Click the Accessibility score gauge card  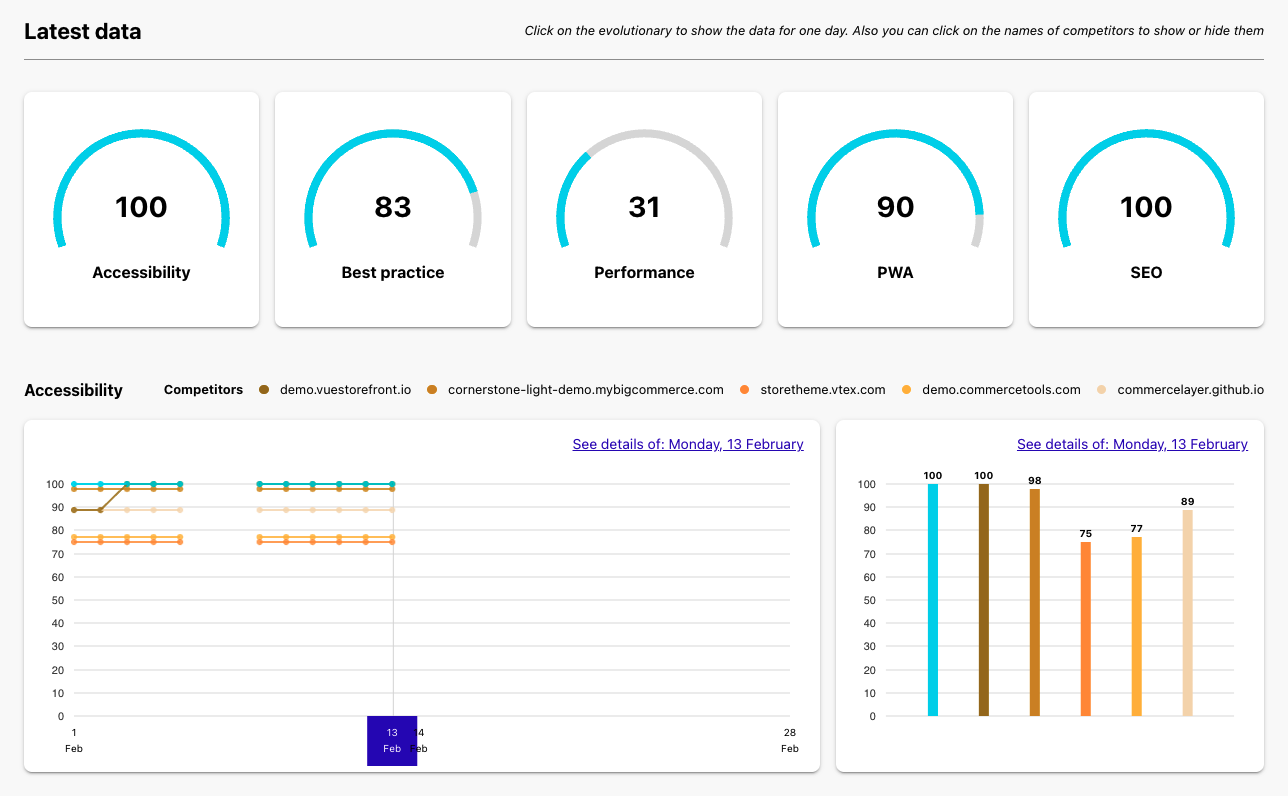tap(141, 209)
